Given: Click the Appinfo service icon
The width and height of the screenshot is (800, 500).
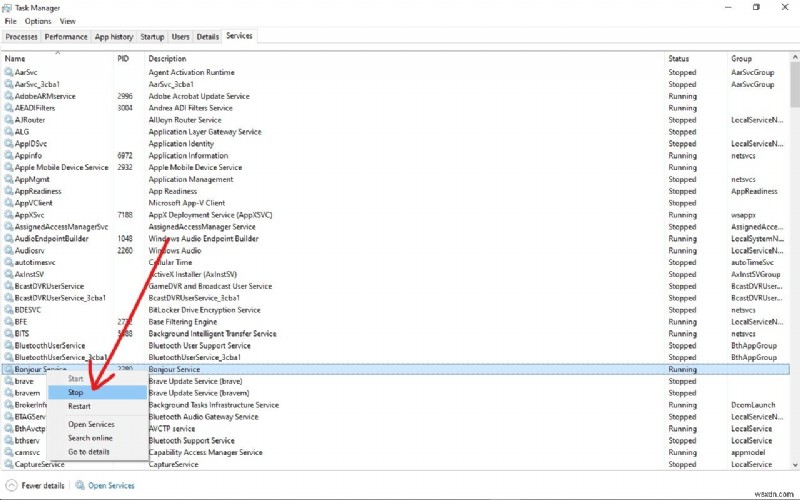Looking at the screenshot, I should (x=9, y=155).
